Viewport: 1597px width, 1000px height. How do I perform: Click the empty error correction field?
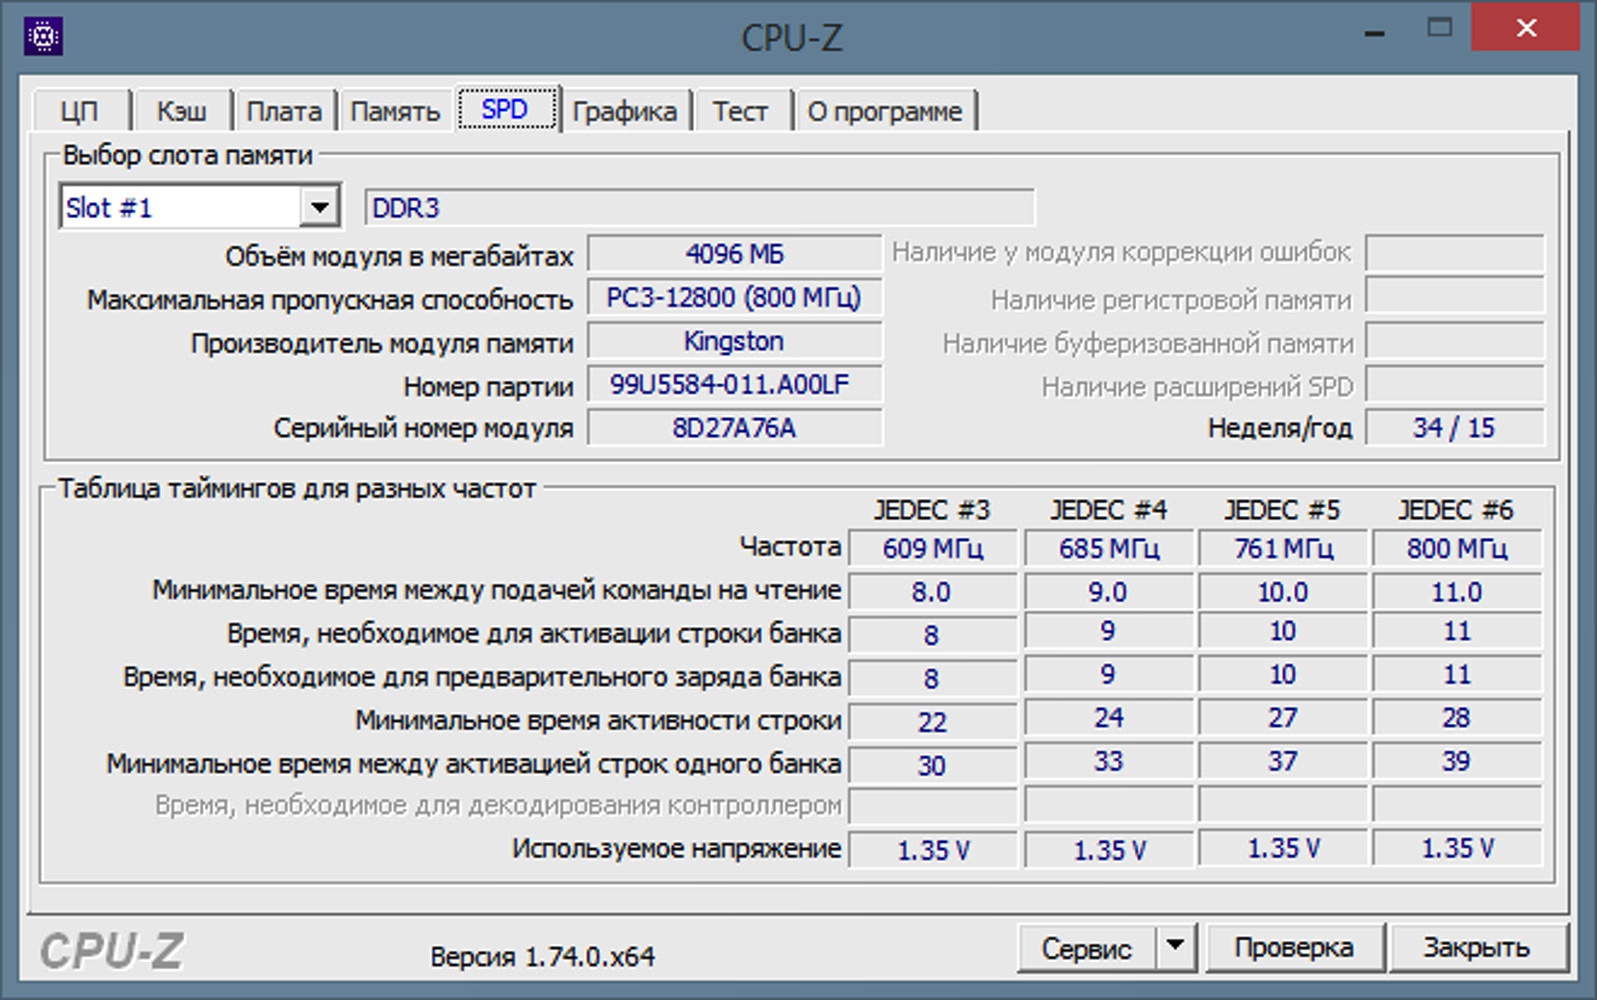1454,254
